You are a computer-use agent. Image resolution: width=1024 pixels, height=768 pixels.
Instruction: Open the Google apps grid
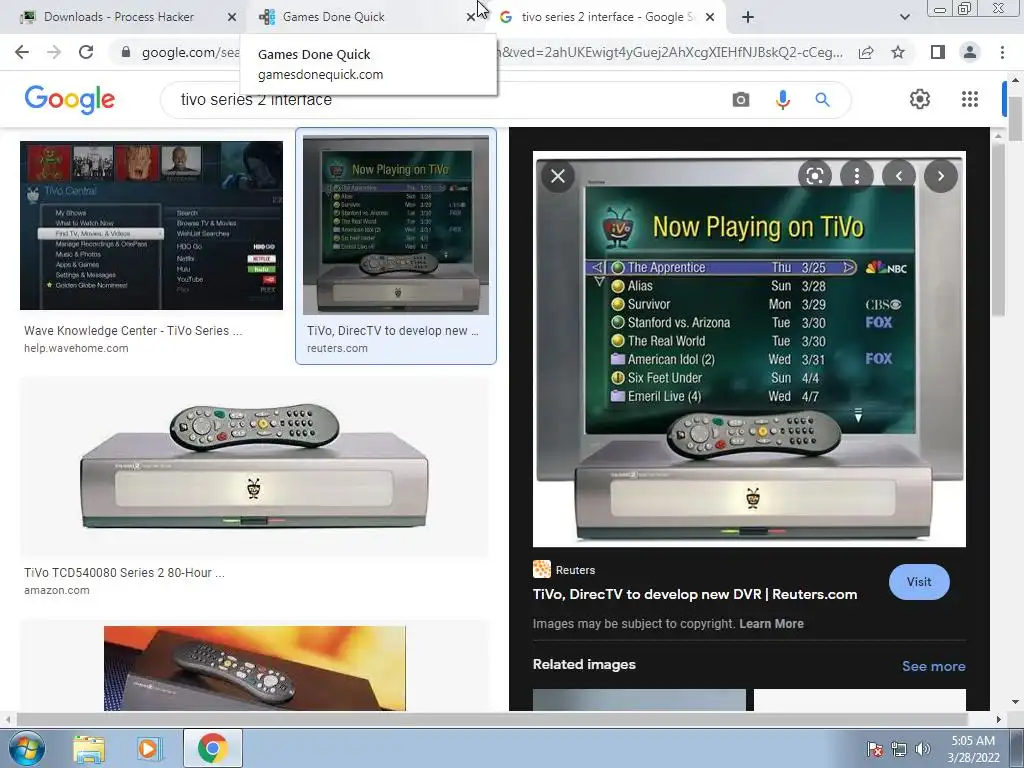[970, 99]
